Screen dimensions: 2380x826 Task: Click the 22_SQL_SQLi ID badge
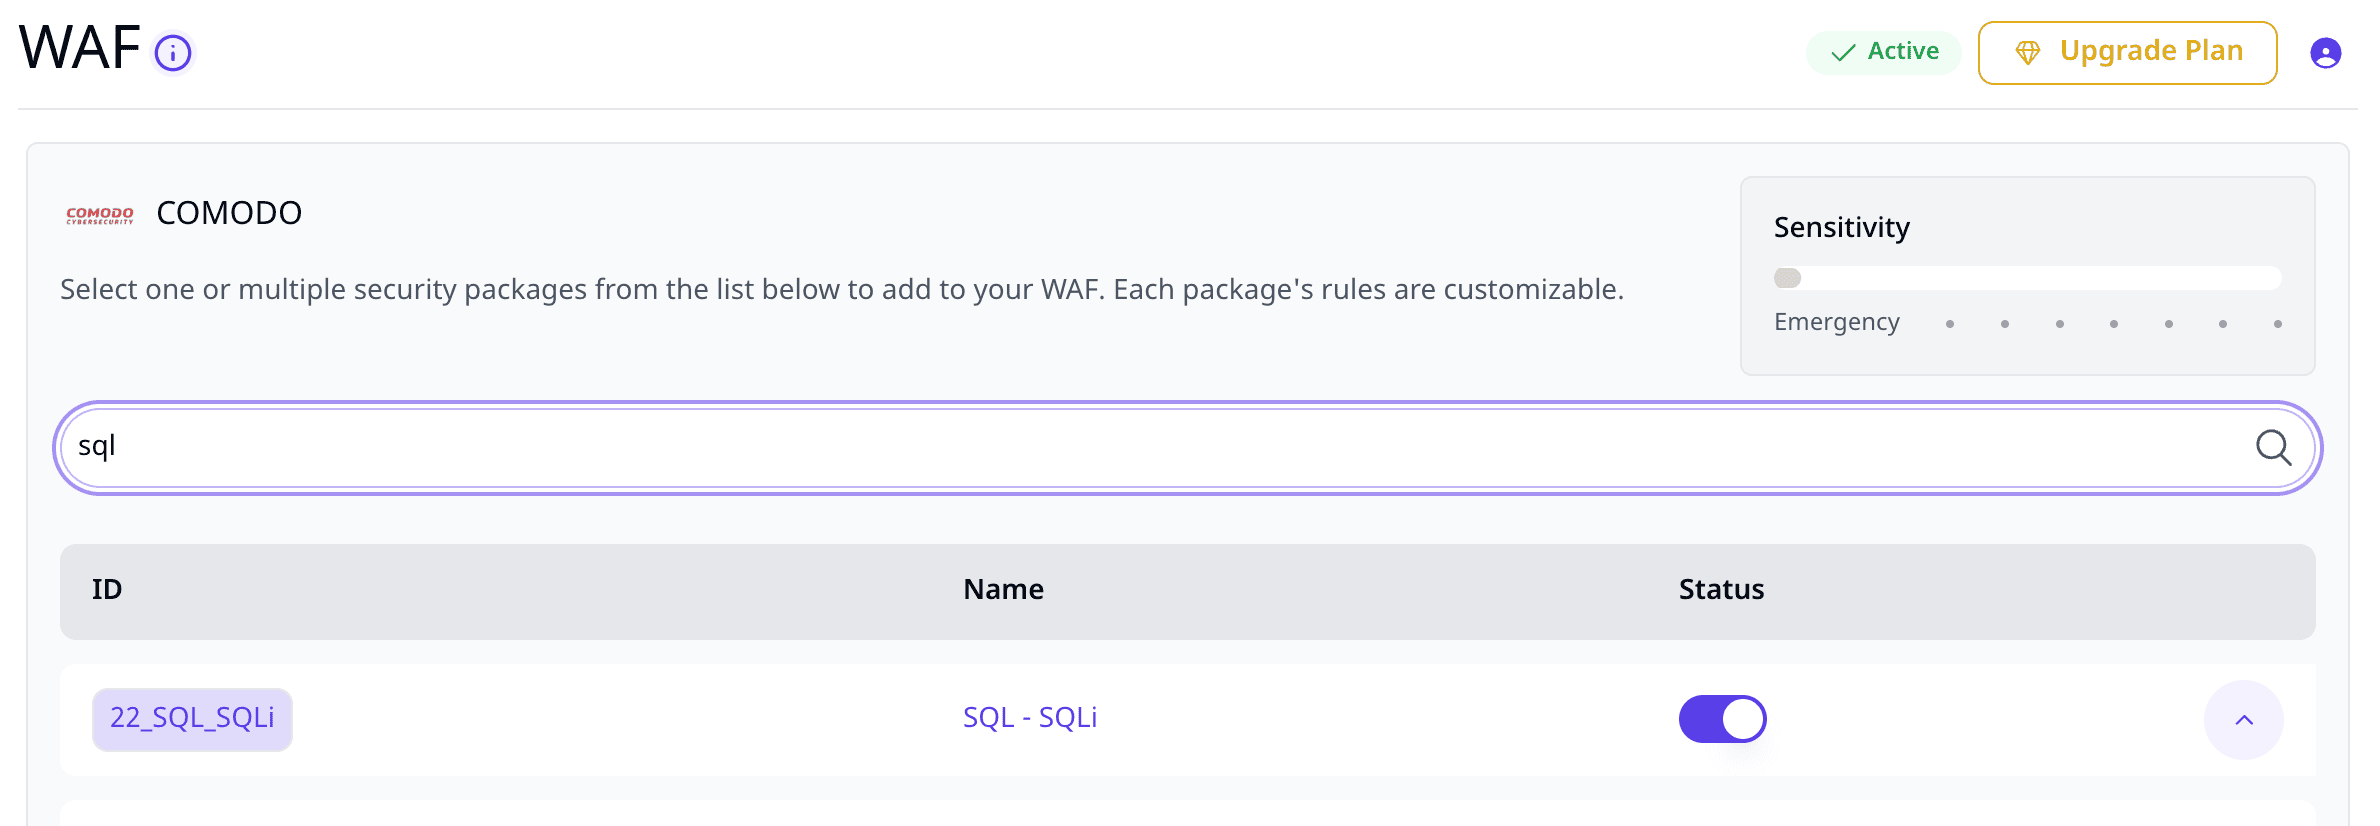point(192,719)
